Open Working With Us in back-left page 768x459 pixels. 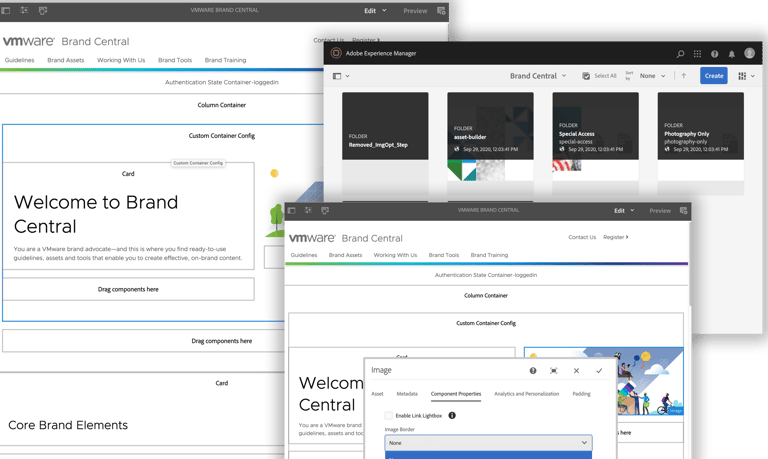coord(121,60)
